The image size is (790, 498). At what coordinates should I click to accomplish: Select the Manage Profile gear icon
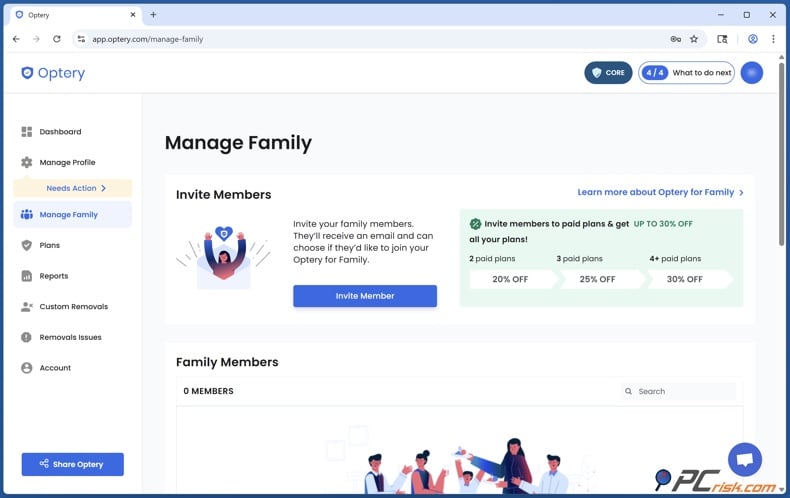click(27, 162)
